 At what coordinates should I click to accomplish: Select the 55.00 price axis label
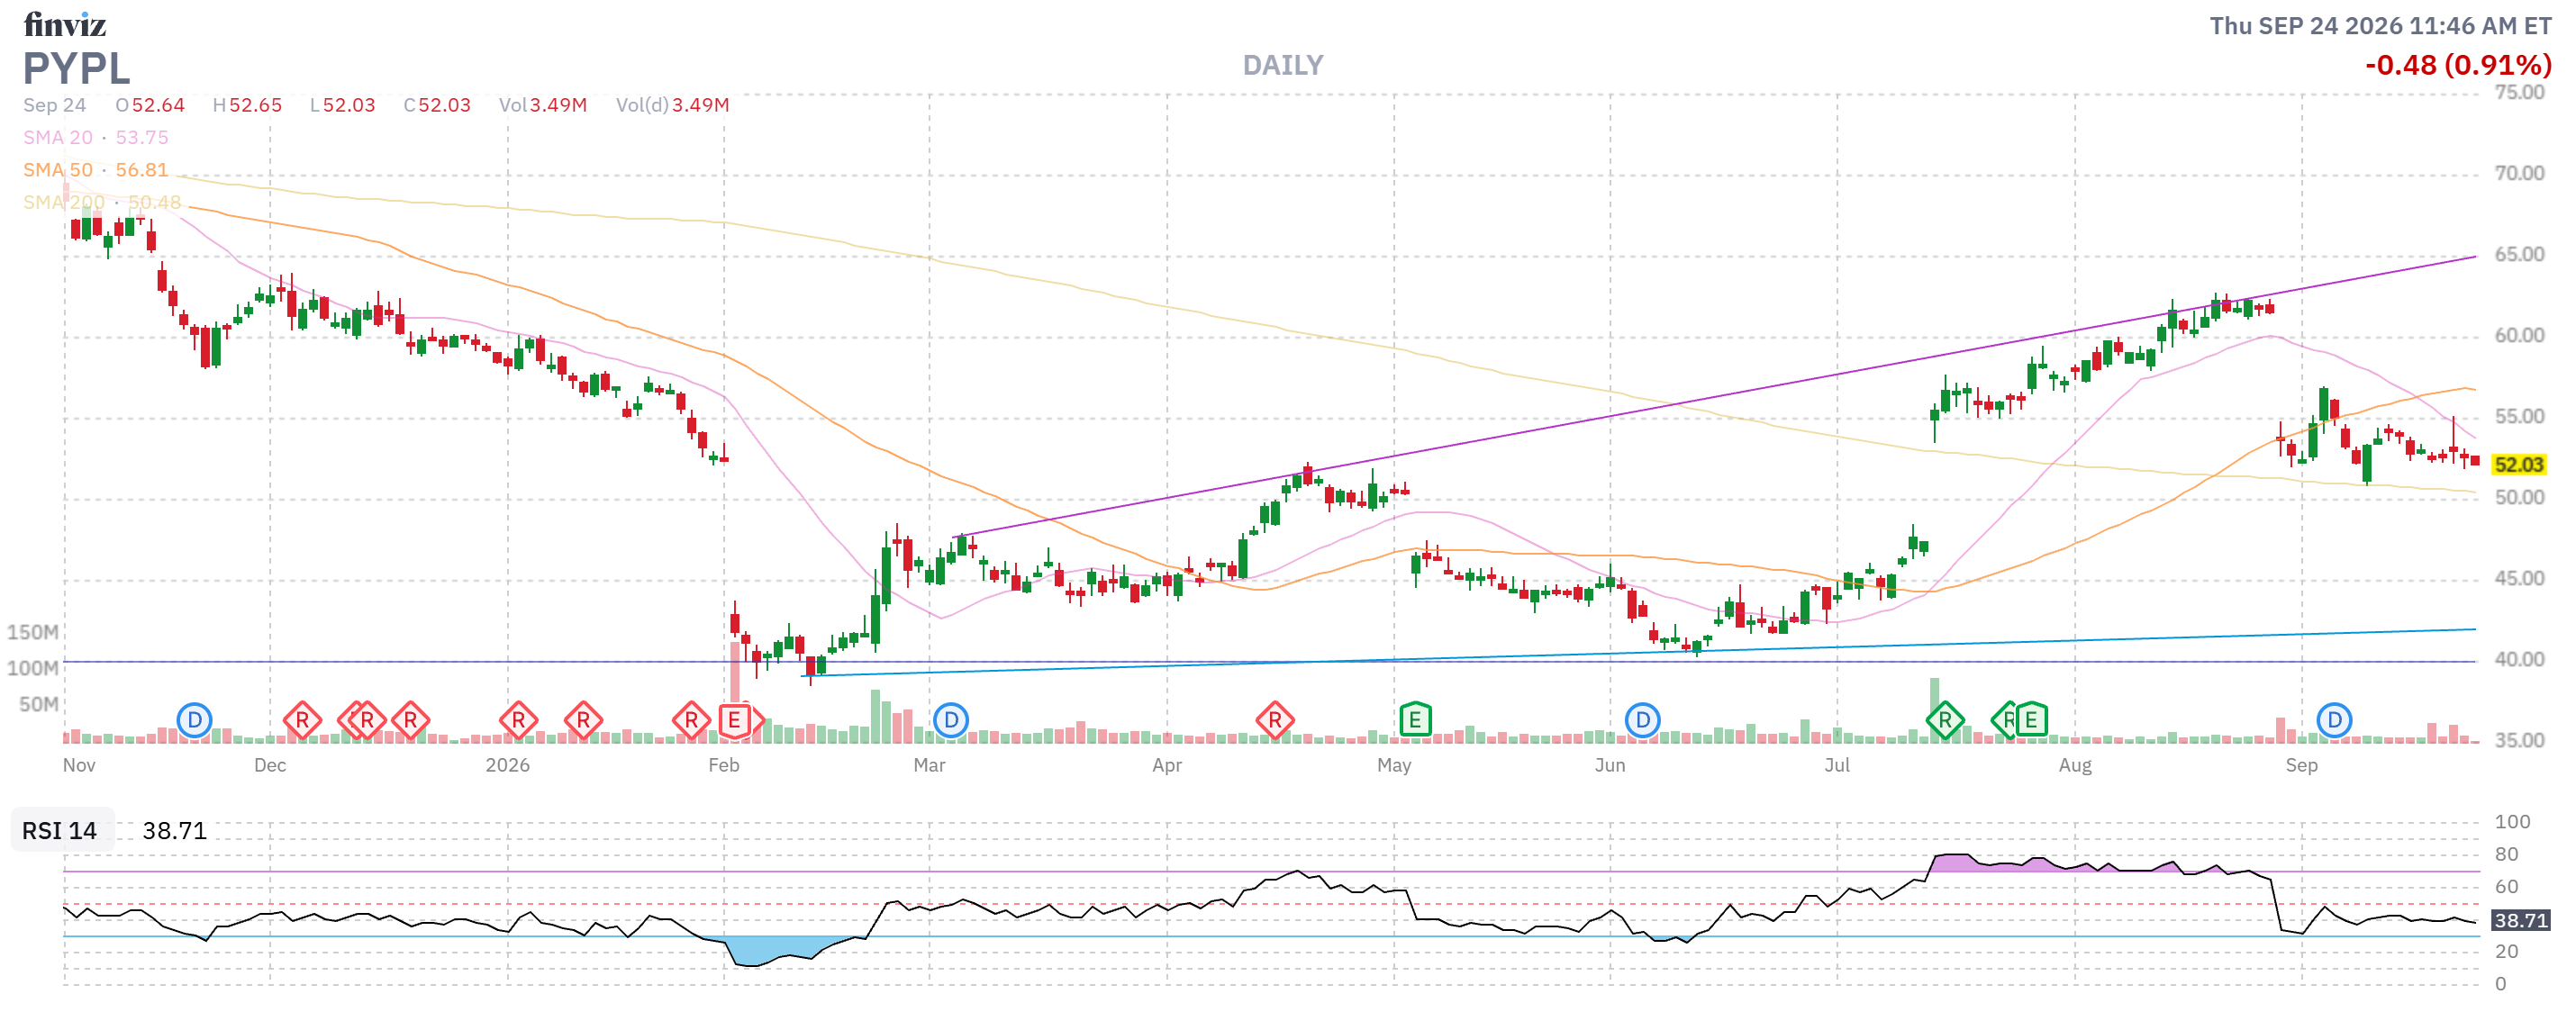point(2519,416)
